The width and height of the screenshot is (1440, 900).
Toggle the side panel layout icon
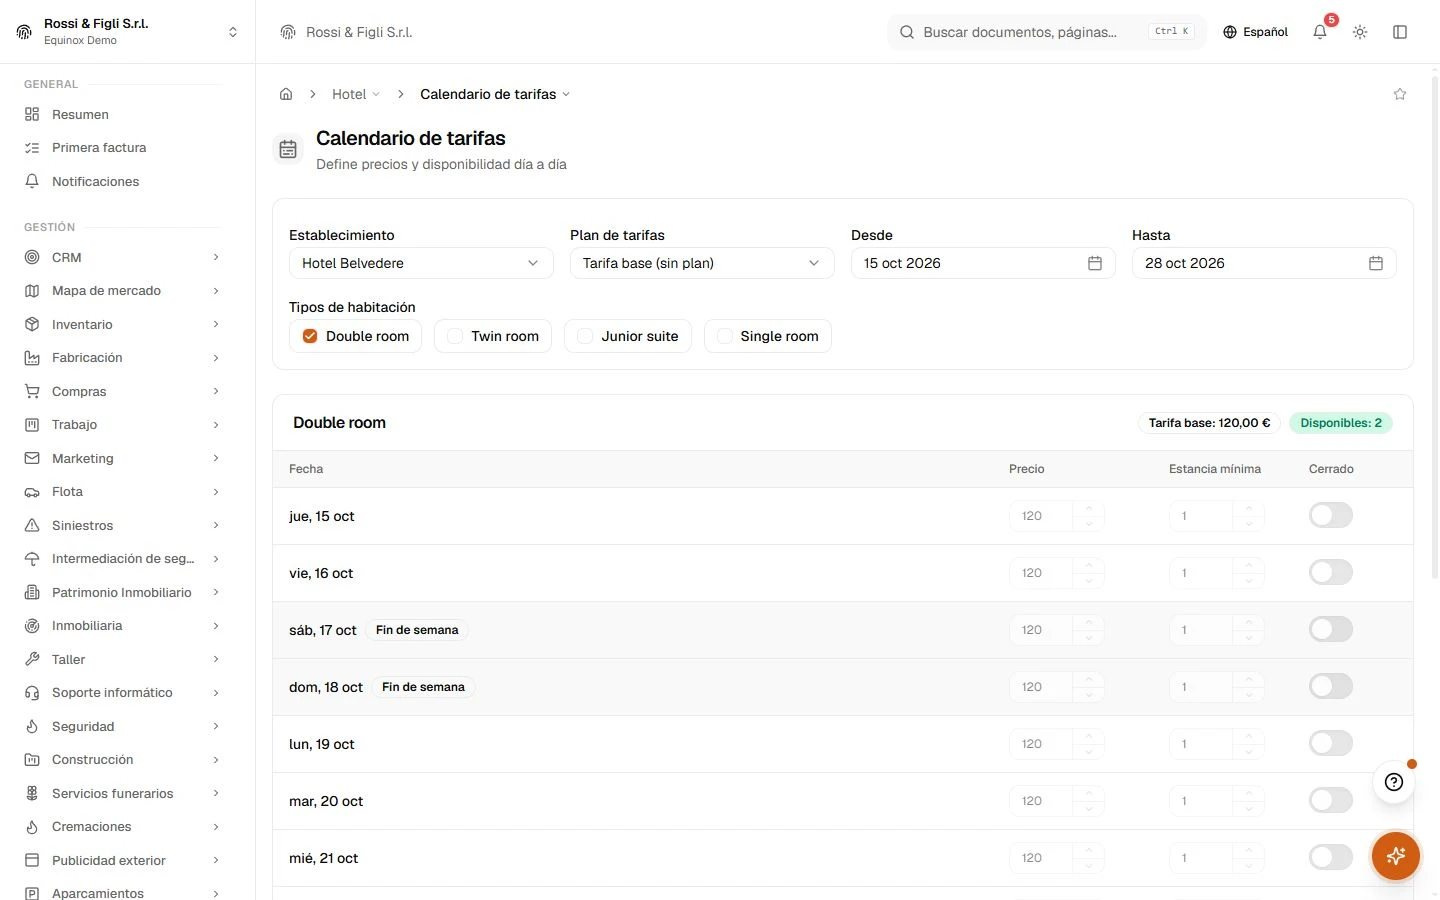point(1400,32)
